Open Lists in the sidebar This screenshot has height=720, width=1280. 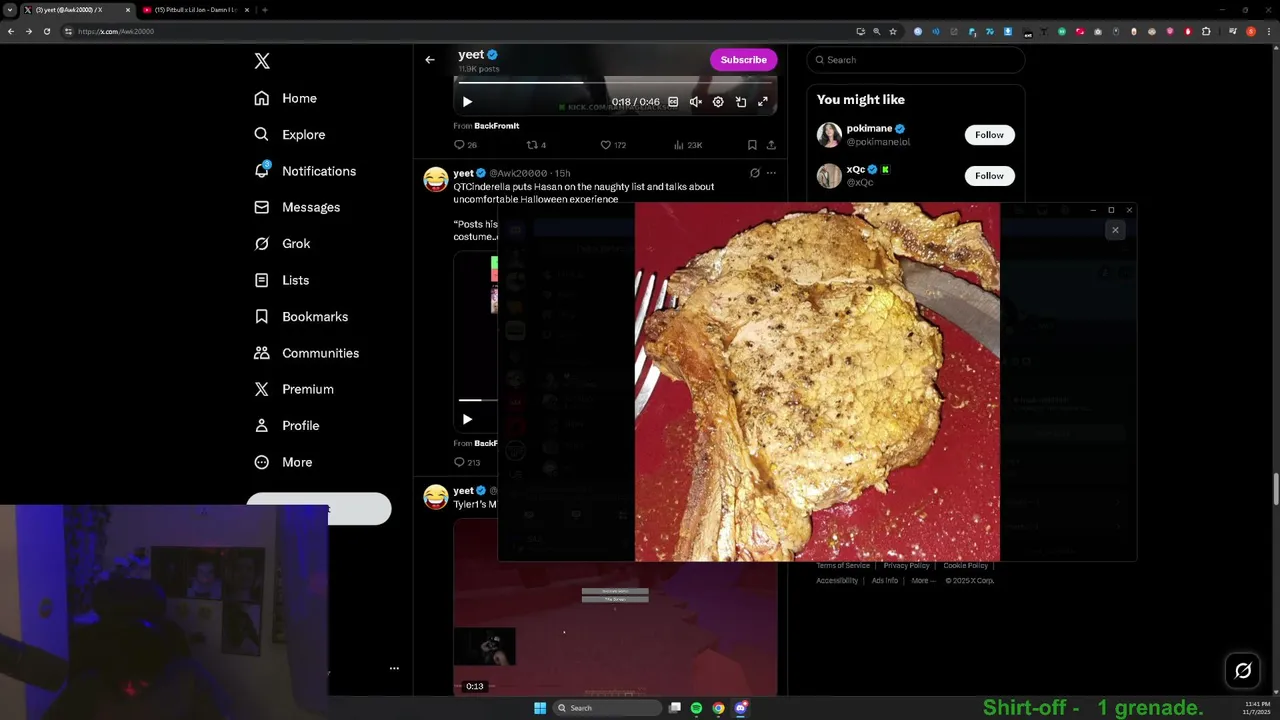tap(282, 280)
